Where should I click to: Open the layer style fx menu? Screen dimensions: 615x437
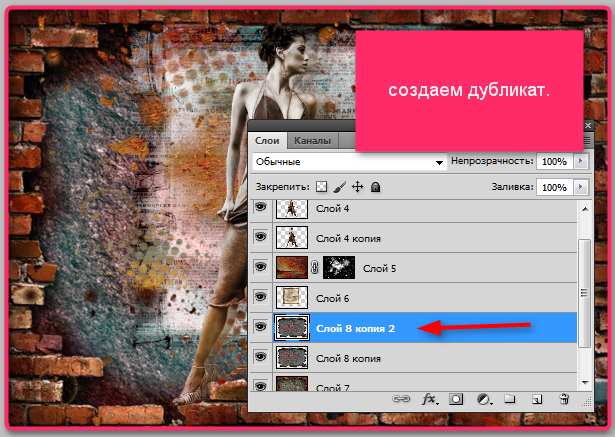430,399
